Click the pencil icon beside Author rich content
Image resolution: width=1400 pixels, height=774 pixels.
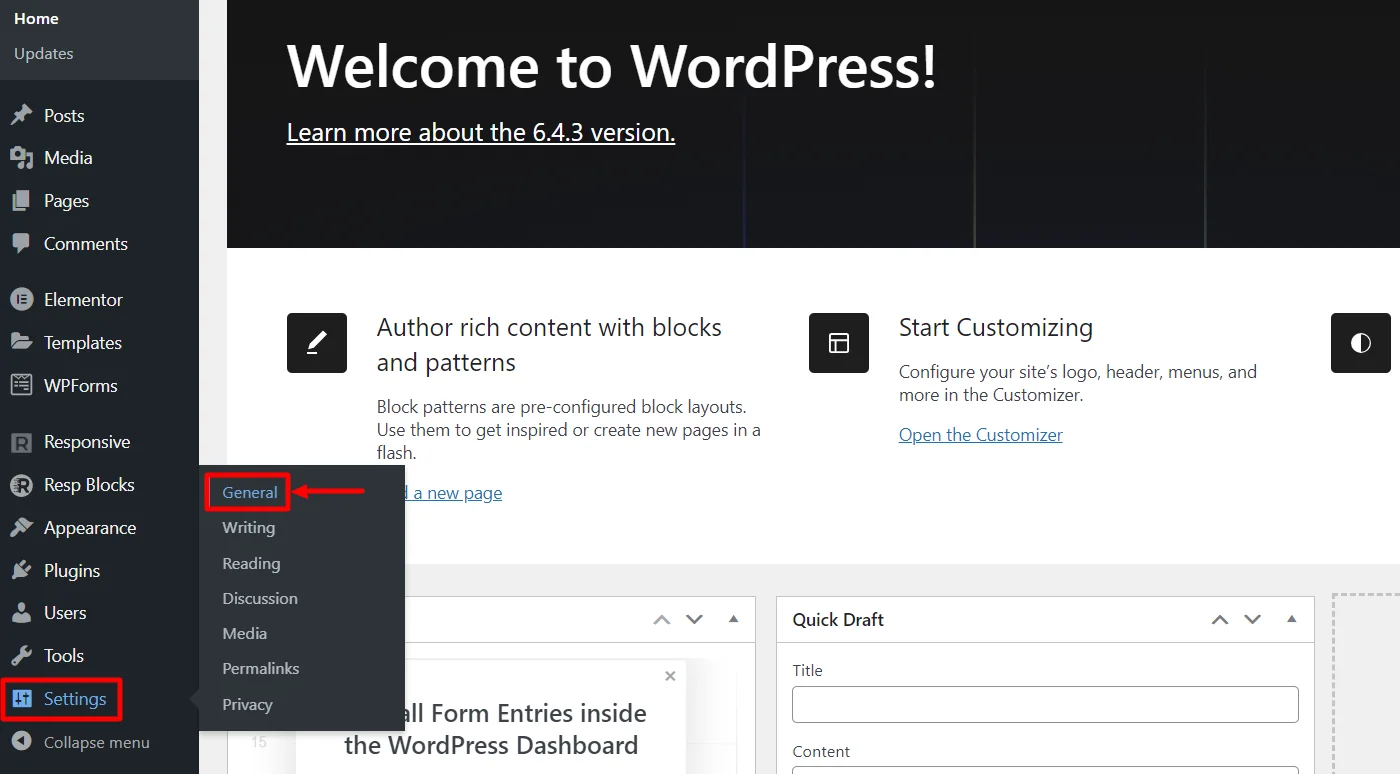point(317,343)
